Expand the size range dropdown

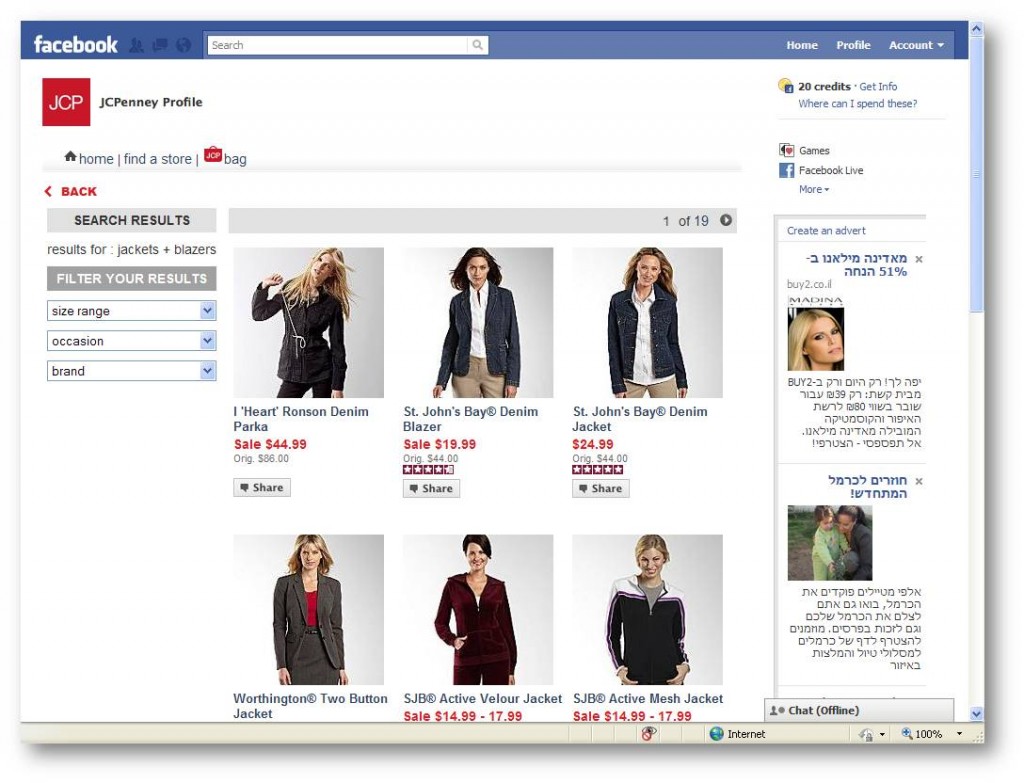tap(208, 311)
